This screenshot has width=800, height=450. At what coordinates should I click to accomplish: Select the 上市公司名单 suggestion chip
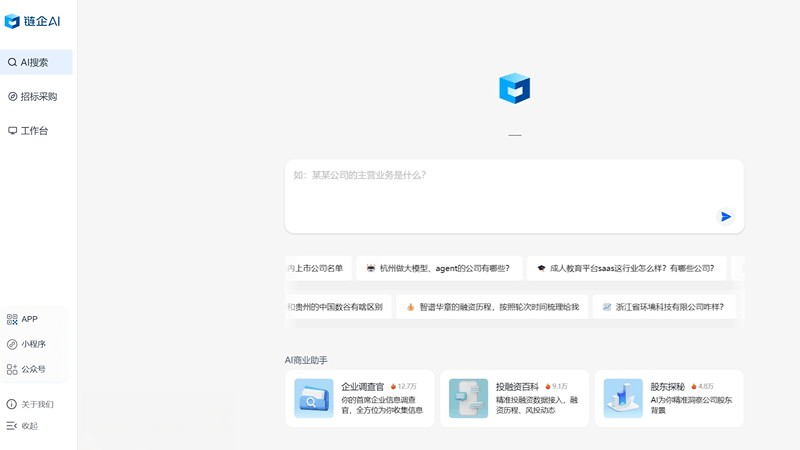316,268
